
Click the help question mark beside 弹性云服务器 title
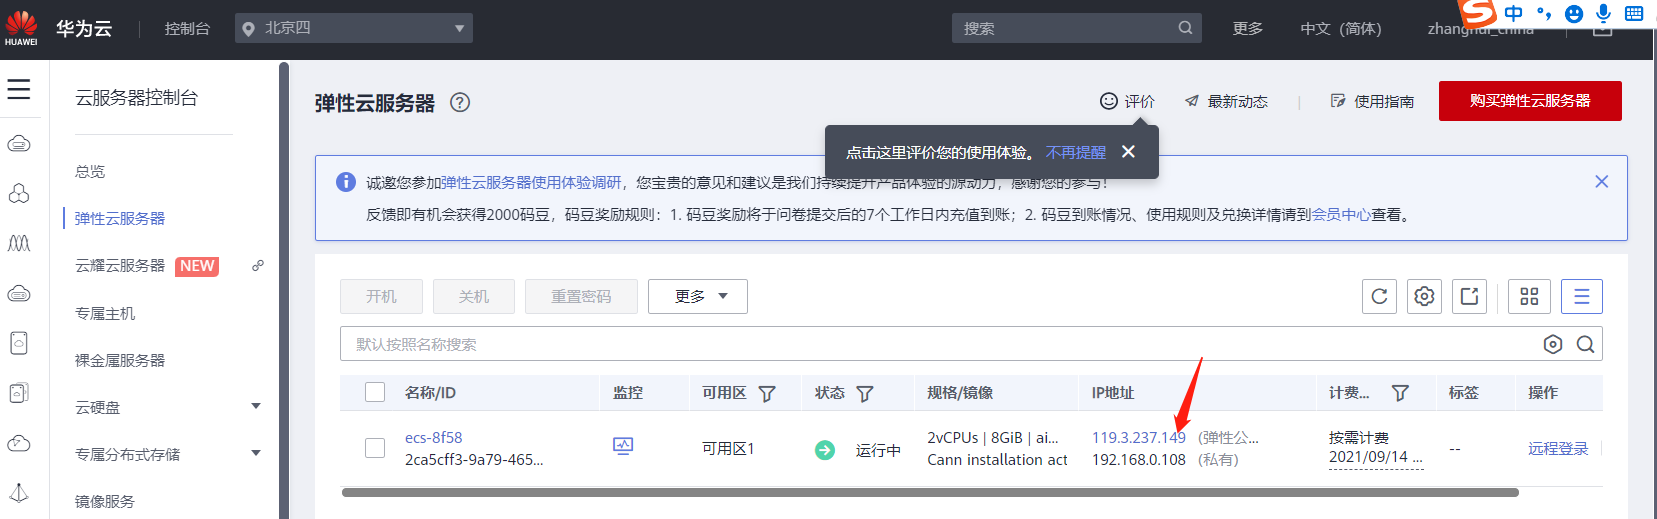pos(460,102)
